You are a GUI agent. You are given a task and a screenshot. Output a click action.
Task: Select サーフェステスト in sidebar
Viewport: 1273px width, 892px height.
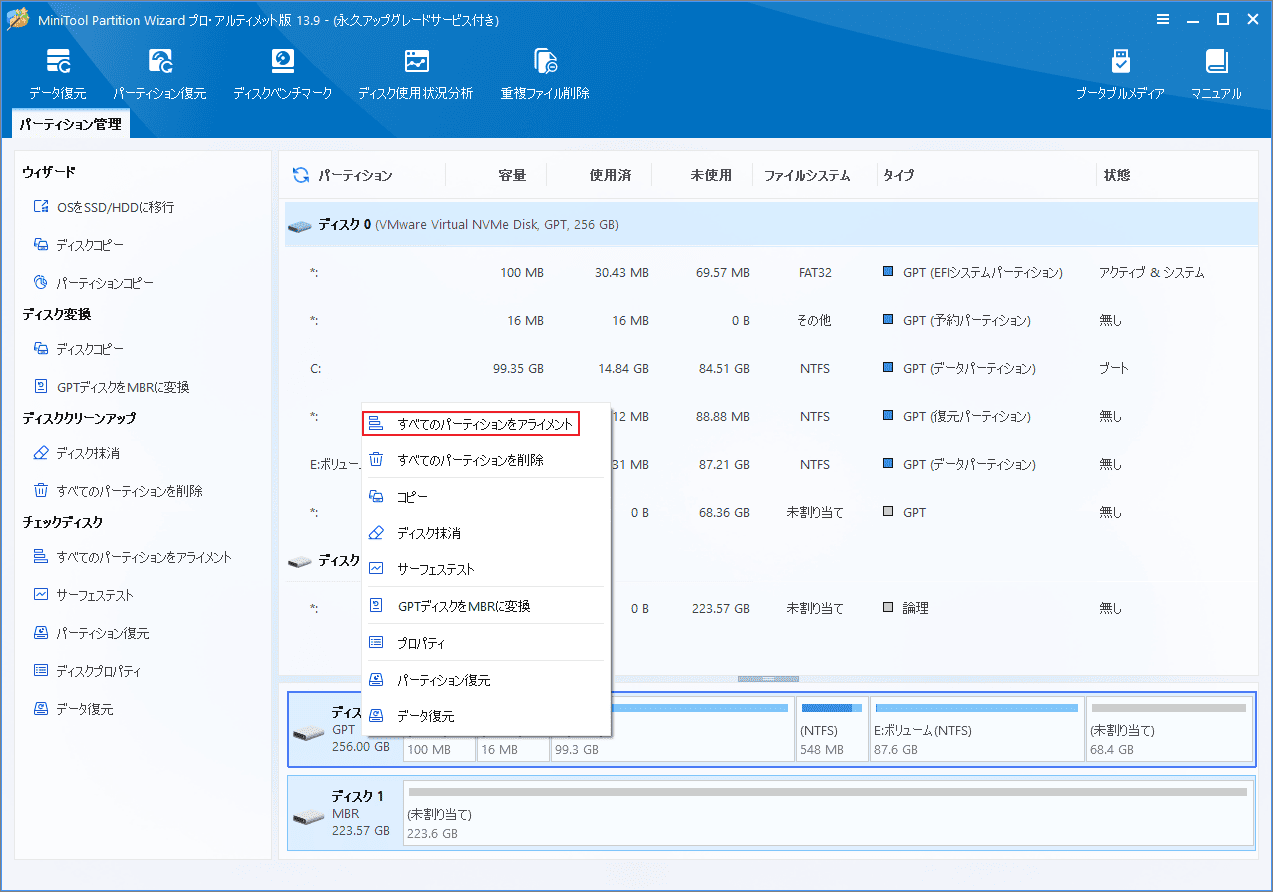coord(83,595)
